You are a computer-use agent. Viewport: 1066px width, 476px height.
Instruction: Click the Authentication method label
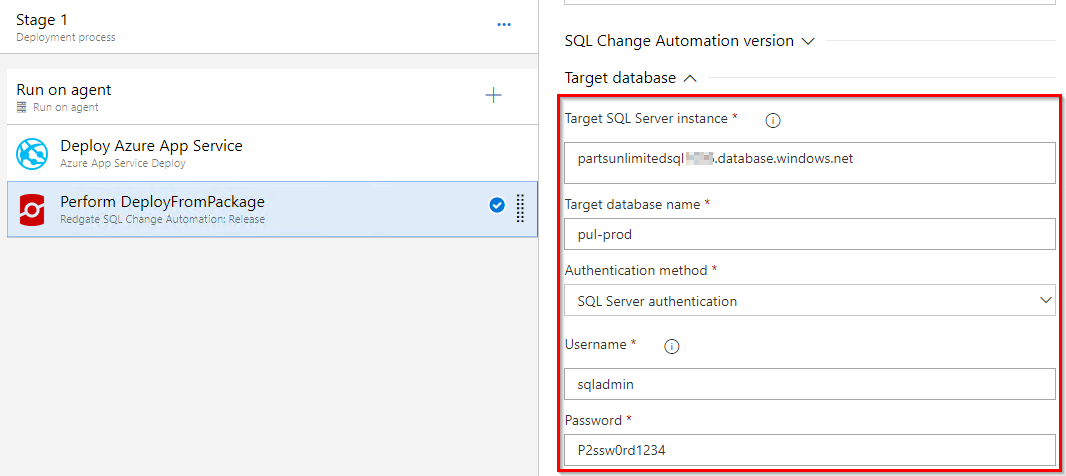(x=636, y=270)
